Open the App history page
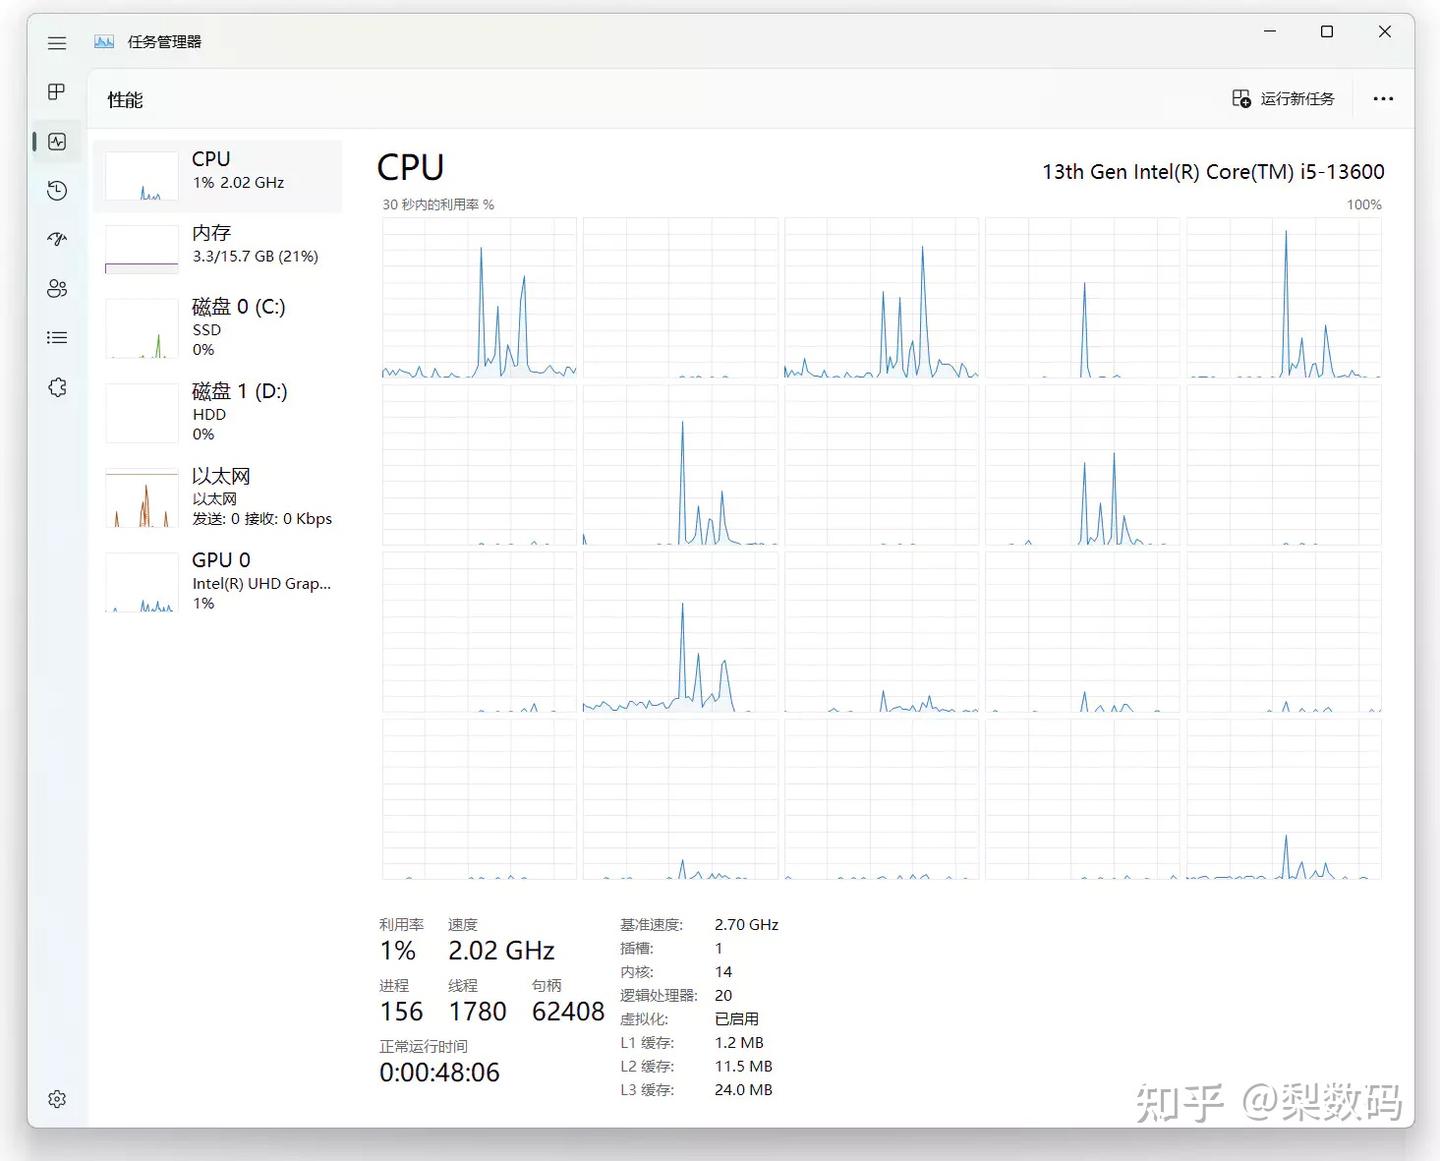This screenshot has width=1440, height=1161. coord(56,190)
